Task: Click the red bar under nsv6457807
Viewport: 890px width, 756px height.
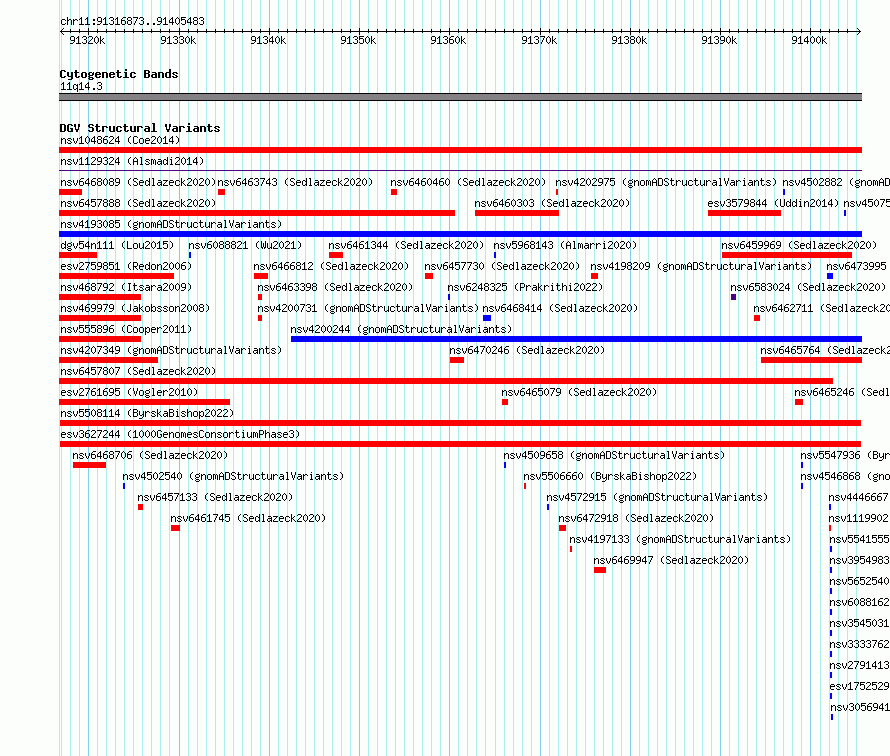Action: click(x=446, y=381)
